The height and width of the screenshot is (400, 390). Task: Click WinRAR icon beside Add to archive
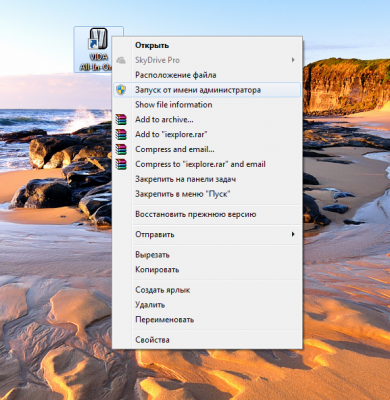[121, 119]
